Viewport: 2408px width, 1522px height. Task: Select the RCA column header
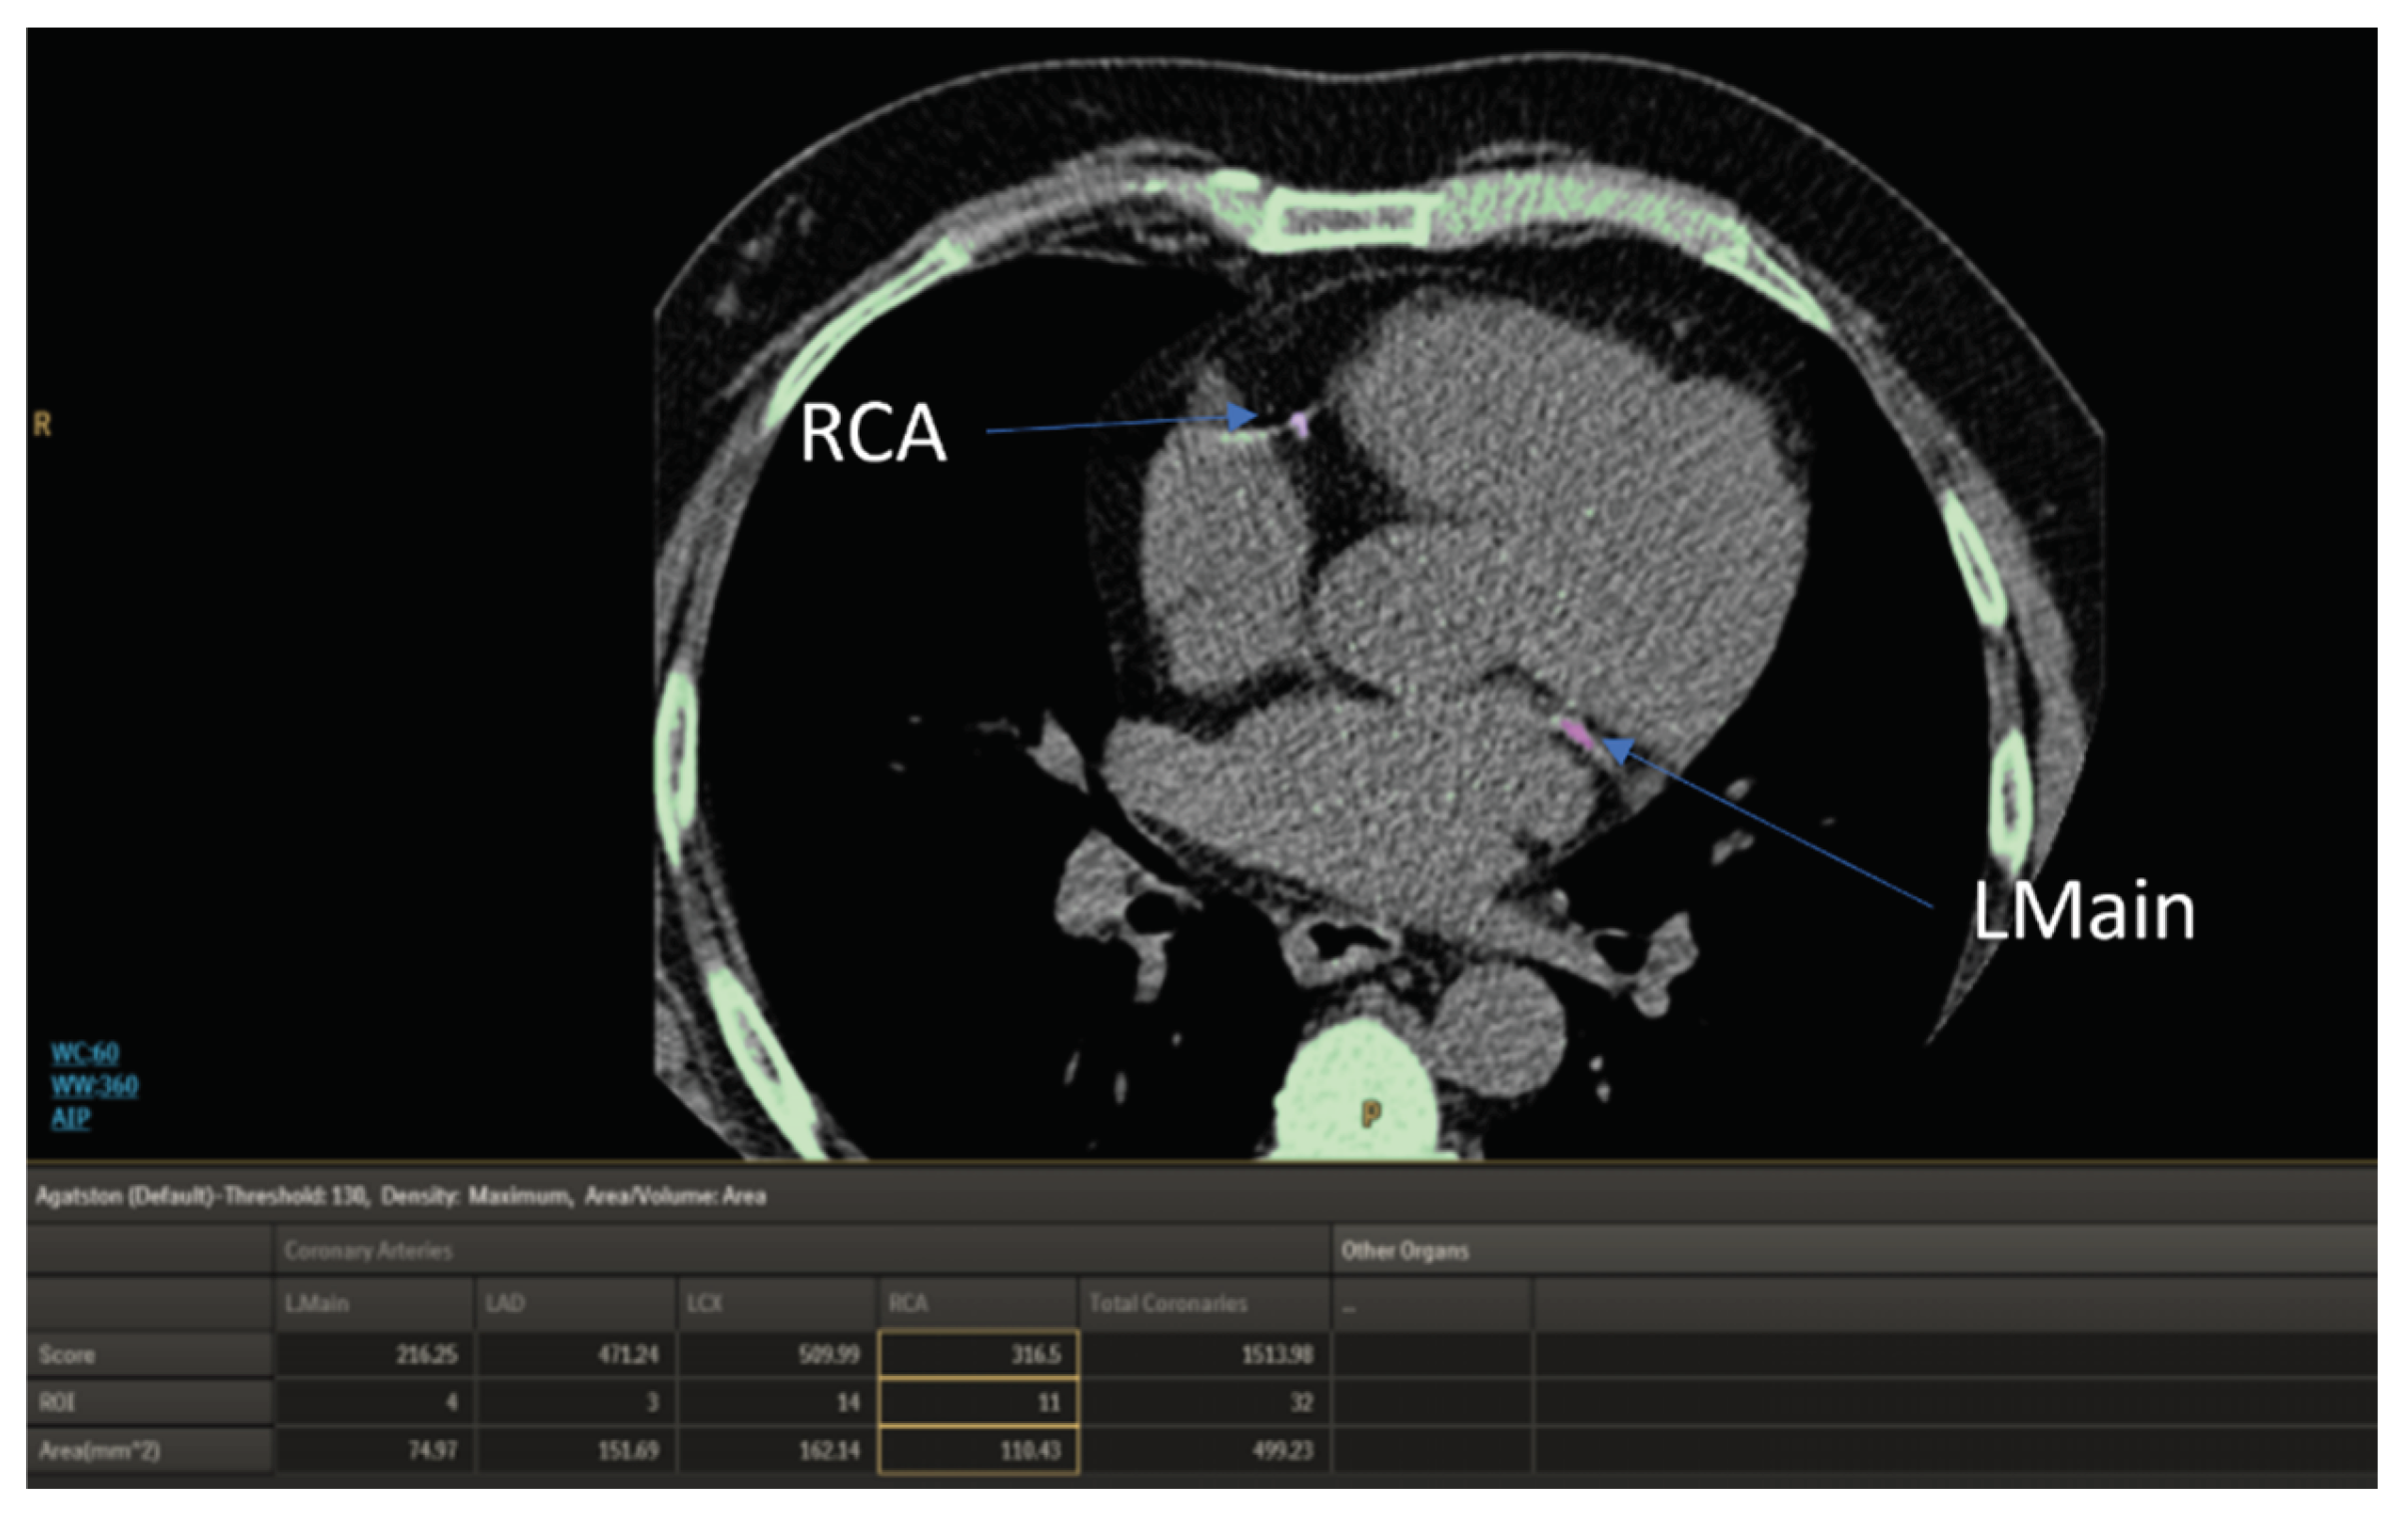[908, 1303]
